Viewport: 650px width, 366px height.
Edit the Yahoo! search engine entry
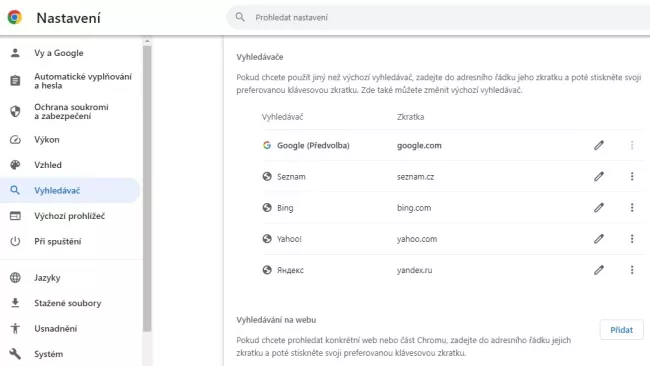599,239
